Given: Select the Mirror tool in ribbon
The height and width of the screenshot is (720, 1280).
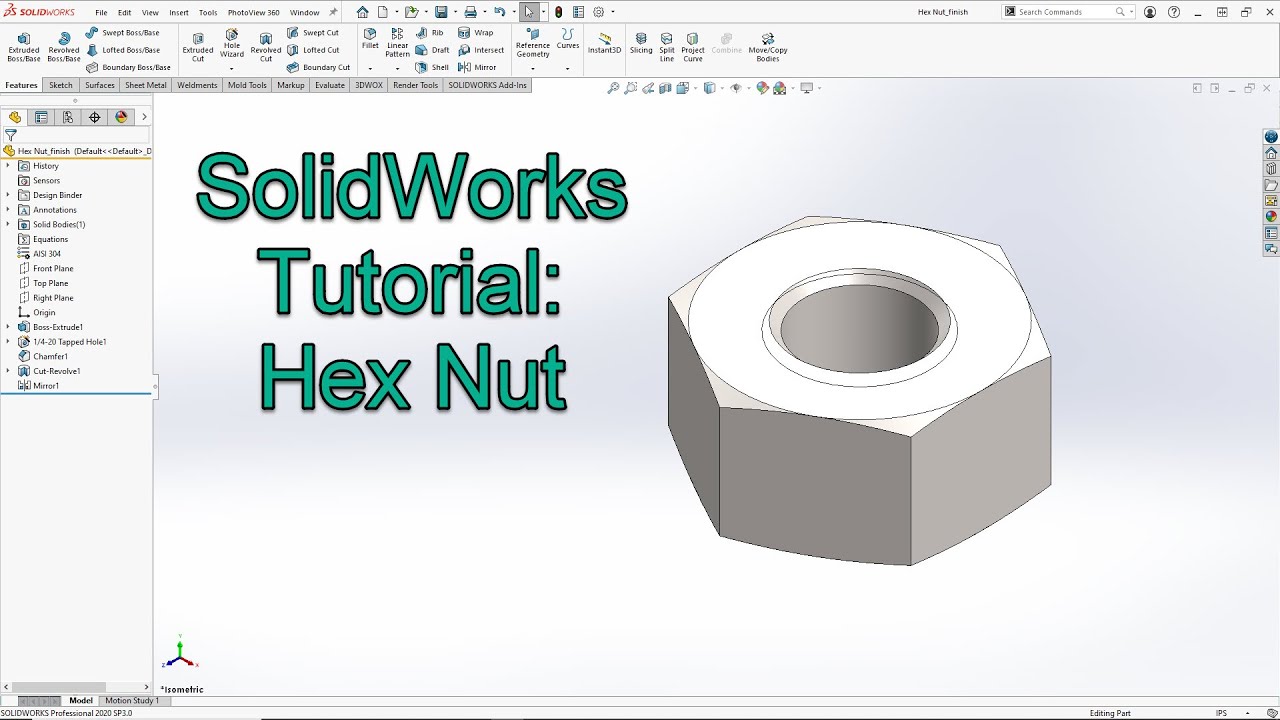Looking at the screenshot, I should coord(477,67).
